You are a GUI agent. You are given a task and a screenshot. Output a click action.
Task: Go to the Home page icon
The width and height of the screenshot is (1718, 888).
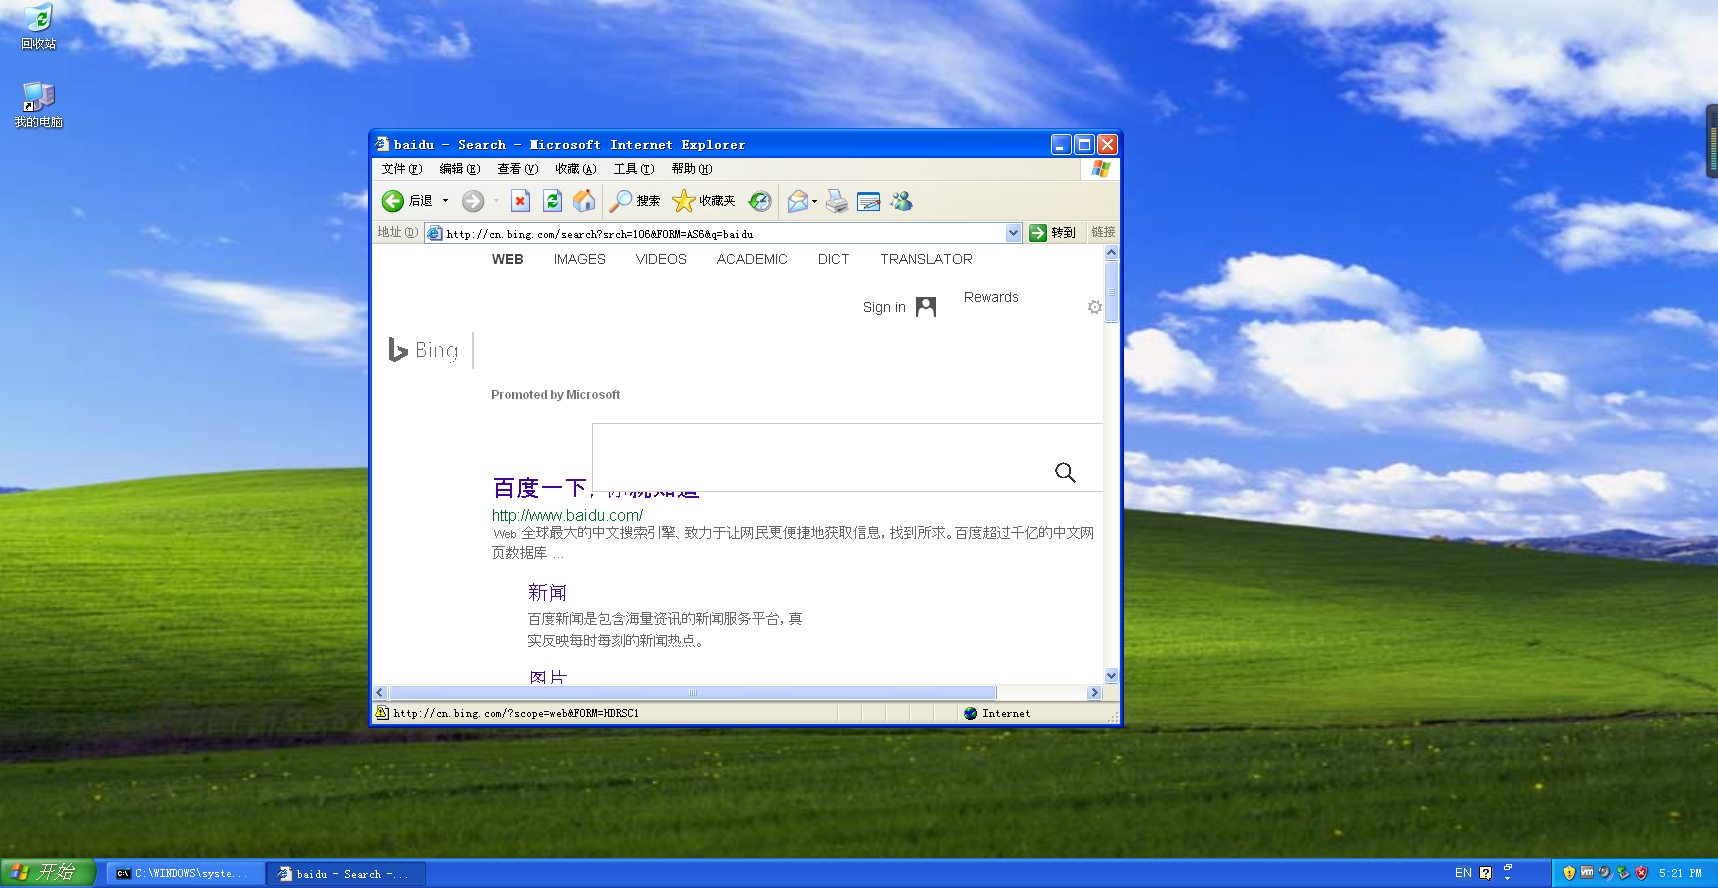pos(584,201)
